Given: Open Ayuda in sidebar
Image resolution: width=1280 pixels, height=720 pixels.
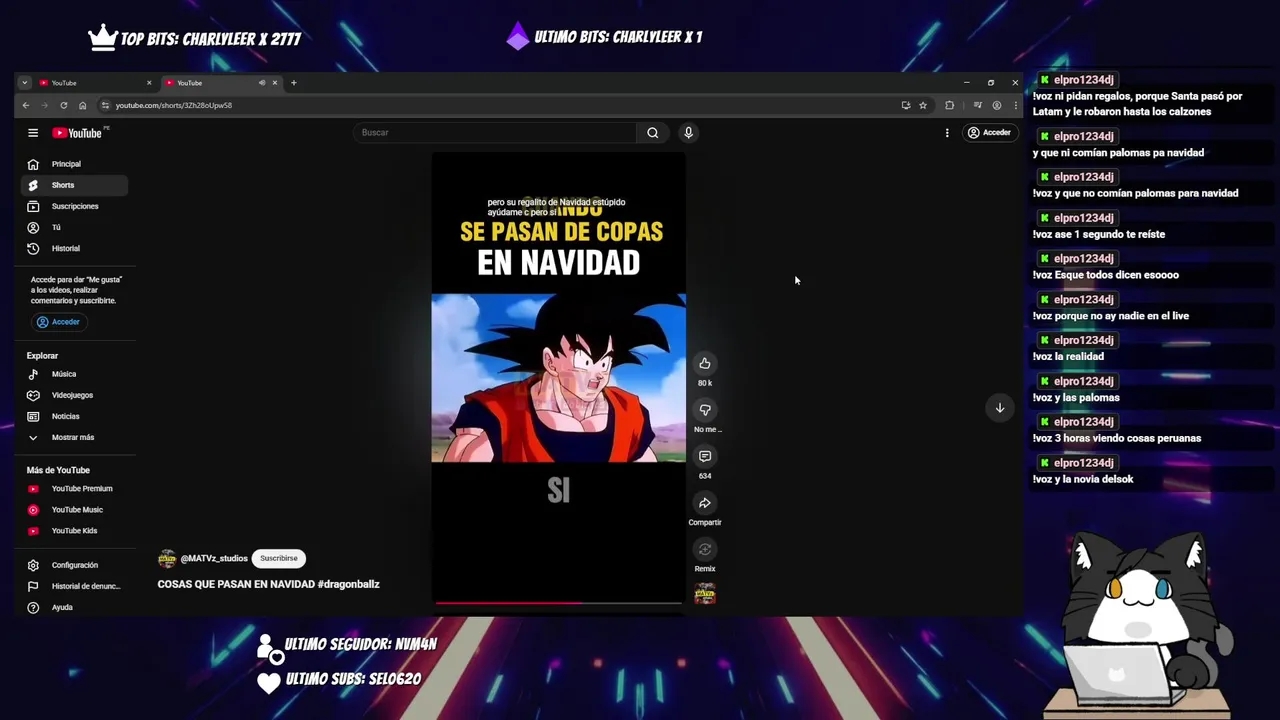Looking at the screenshot, I should (x=74, y=607).
